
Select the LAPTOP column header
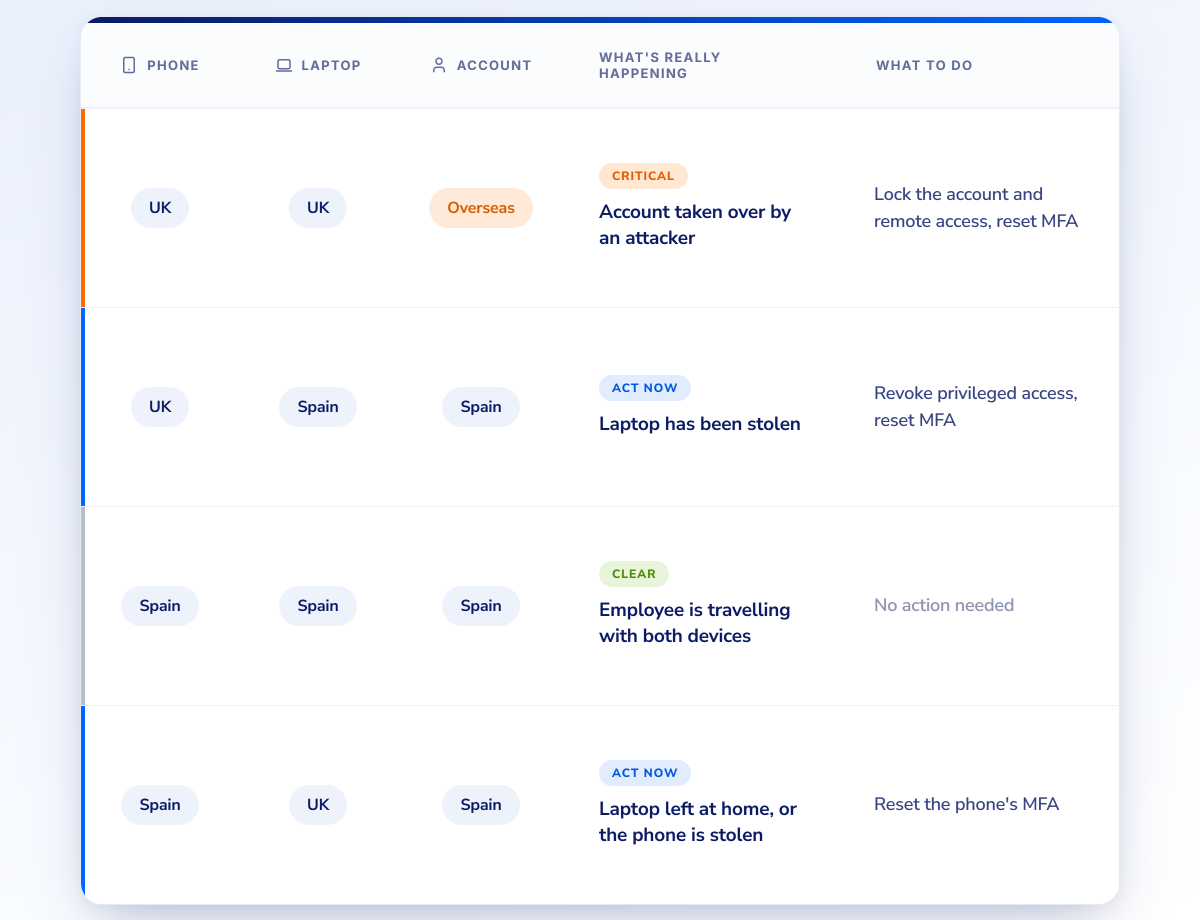pos(318,65)
